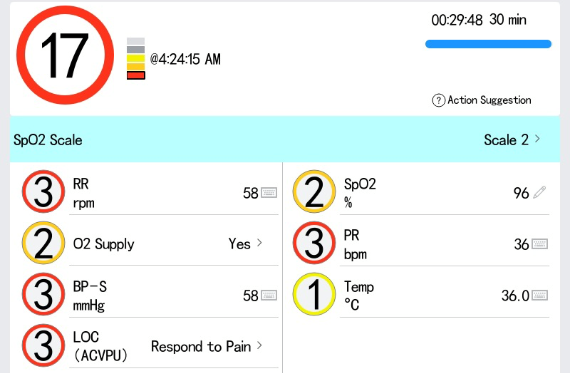570x373 pixels.
Task: Click the keyboard icon beside BP-S value
Action: (x=269, y=295)
